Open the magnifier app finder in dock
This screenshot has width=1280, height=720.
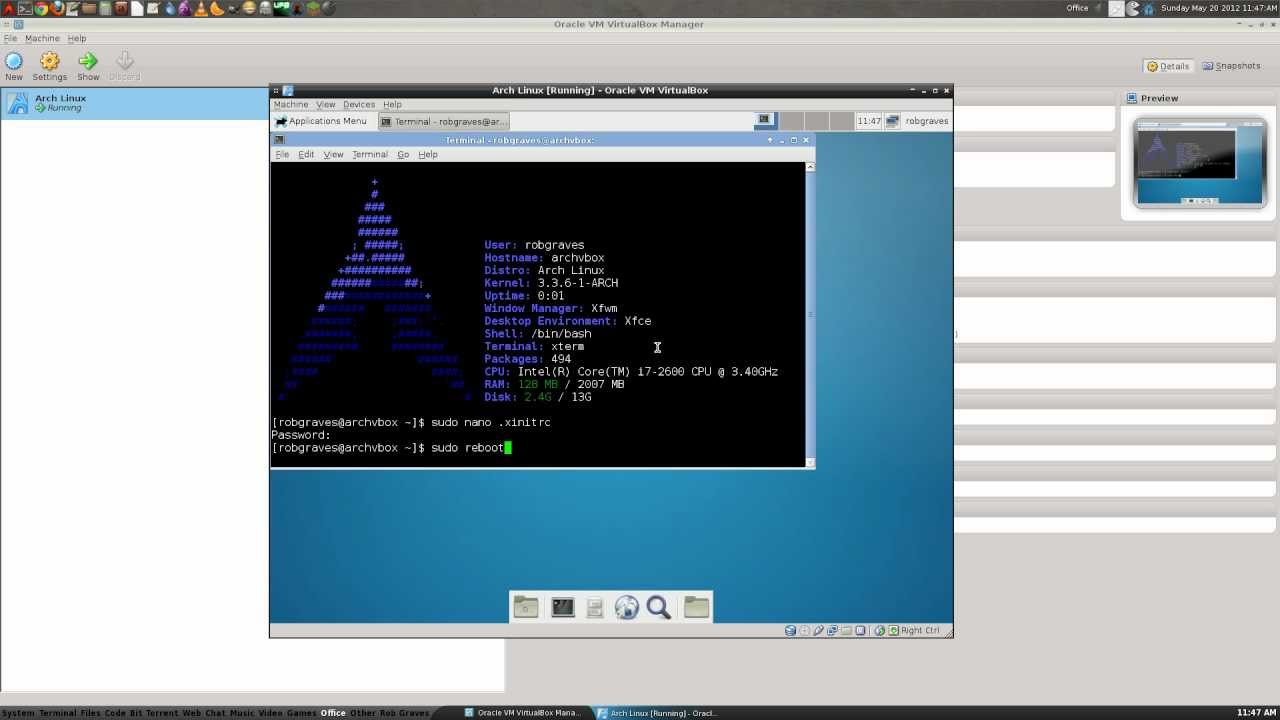658,607
